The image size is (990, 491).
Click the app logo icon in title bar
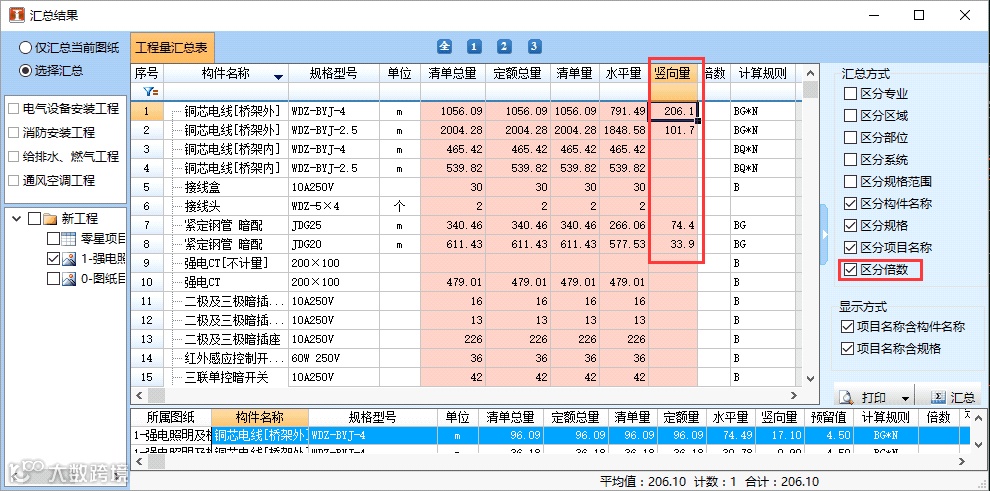click(16, 15)
